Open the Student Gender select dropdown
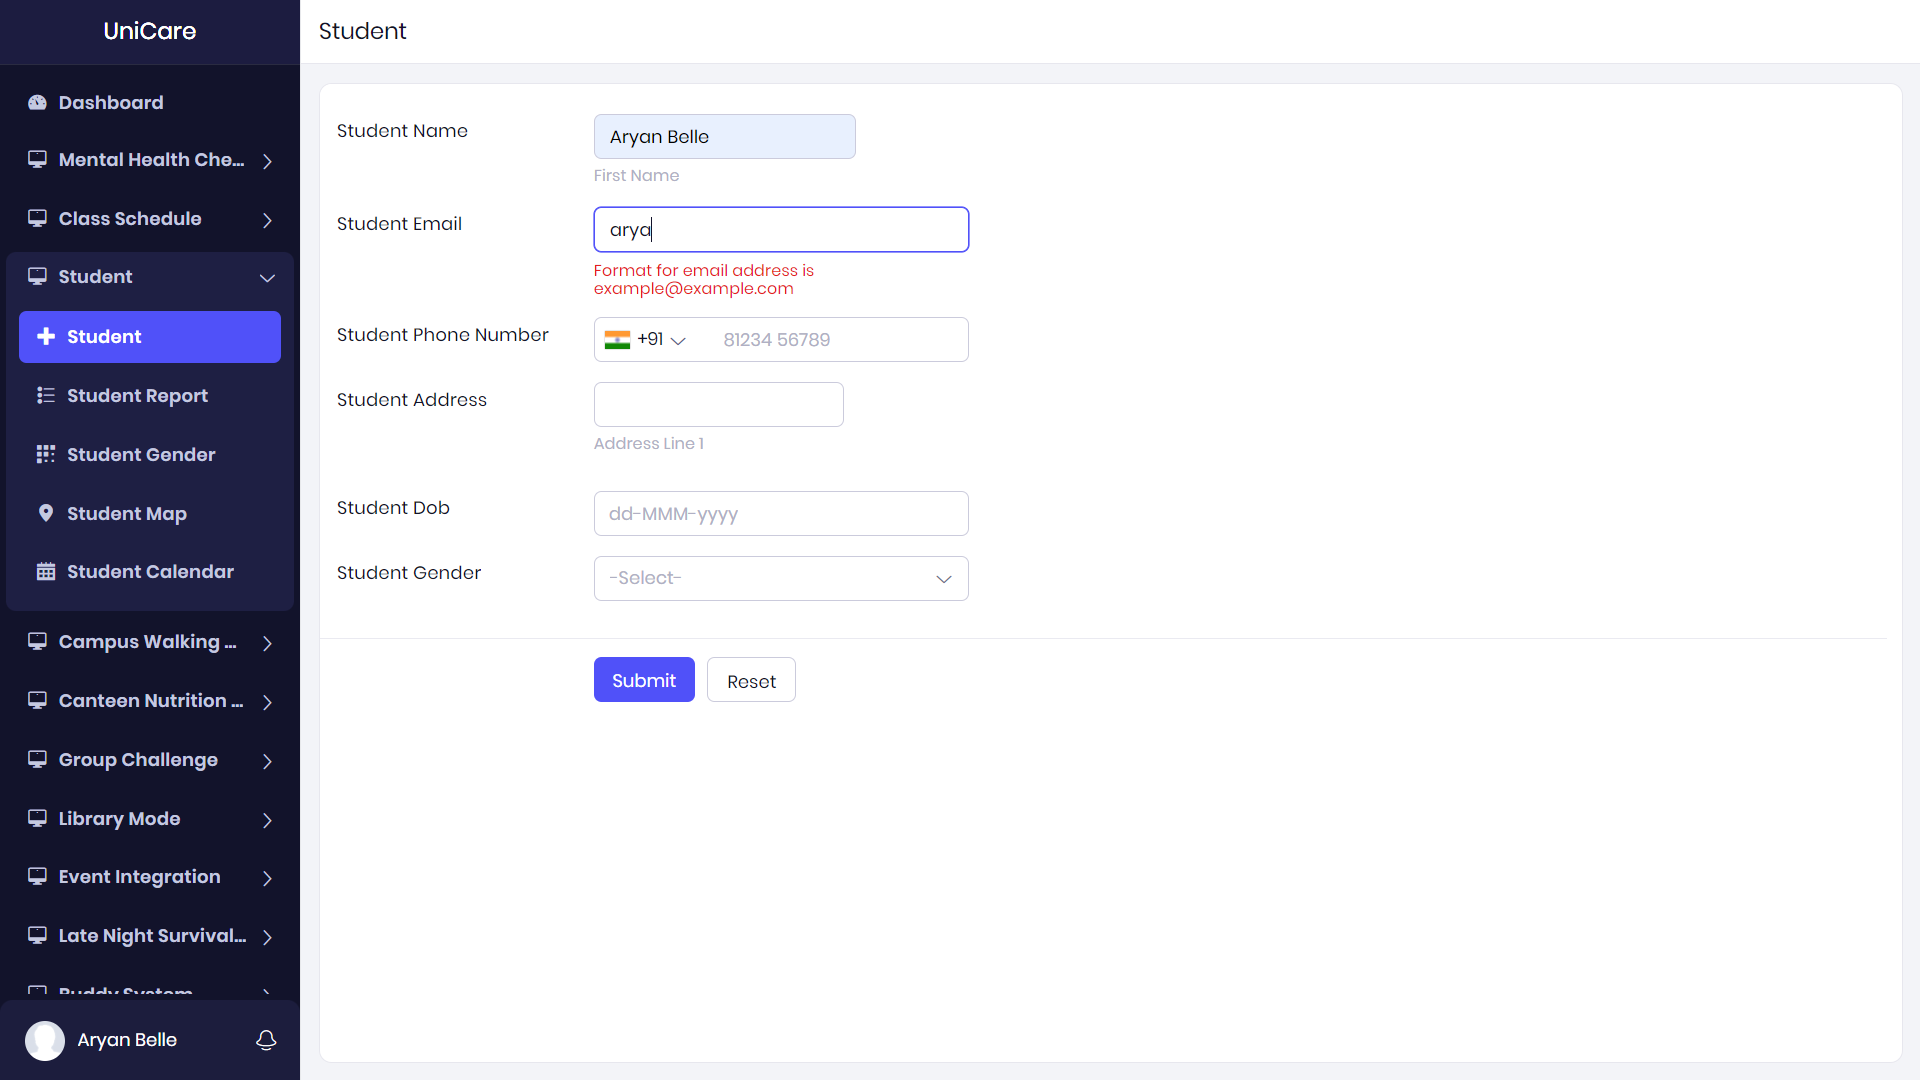The height and width of the screenshot is (1080, 1920). [780, 579]
